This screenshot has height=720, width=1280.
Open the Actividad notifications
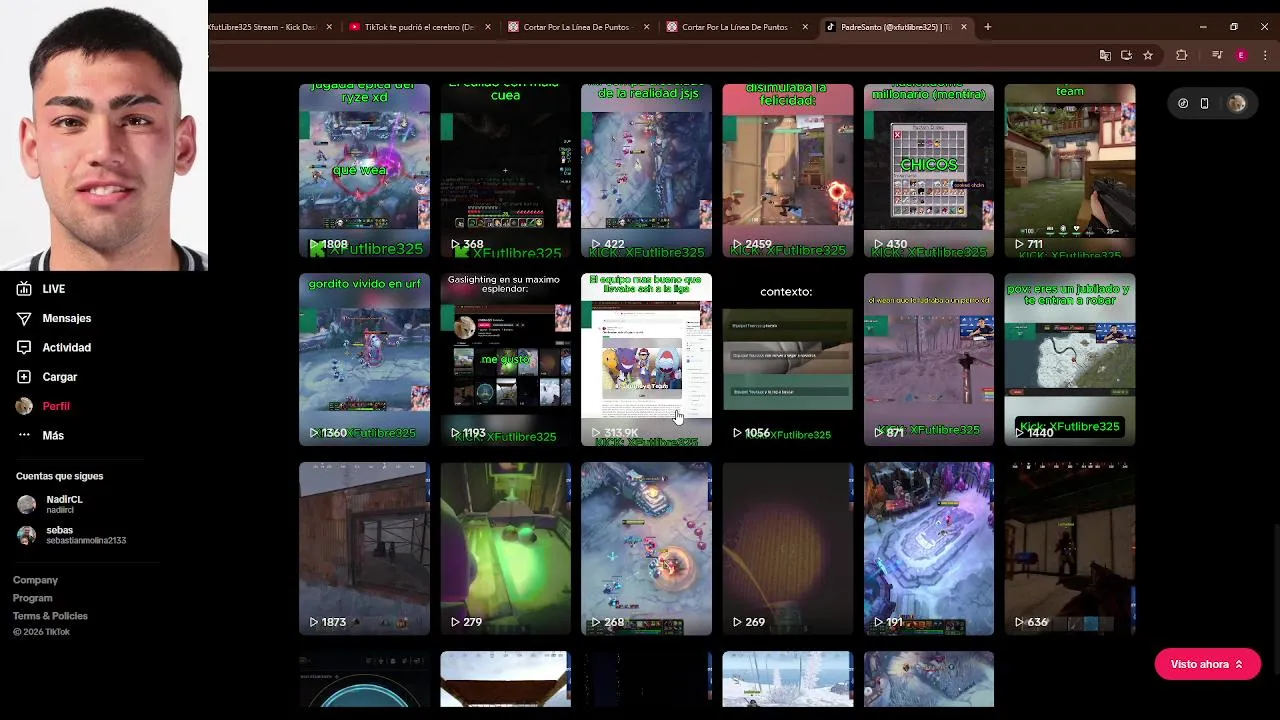click(53, 347)
